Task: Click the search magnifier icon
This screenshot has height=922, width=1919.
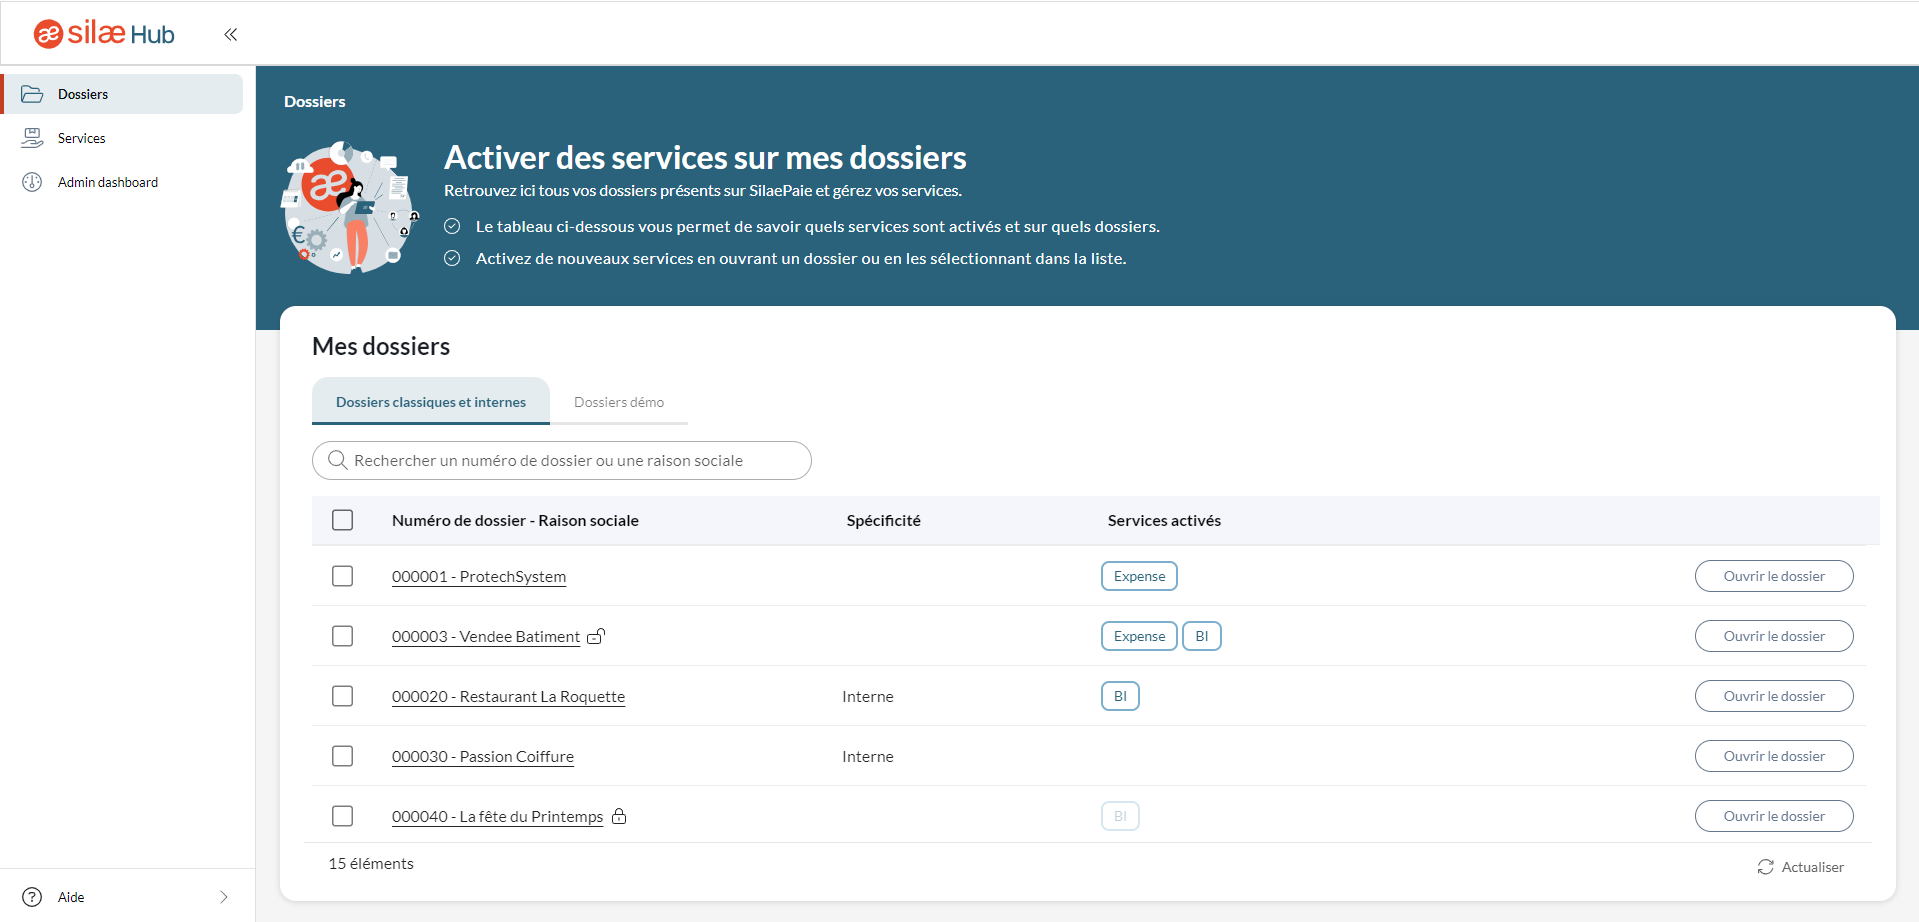Action: click(338, 460)
